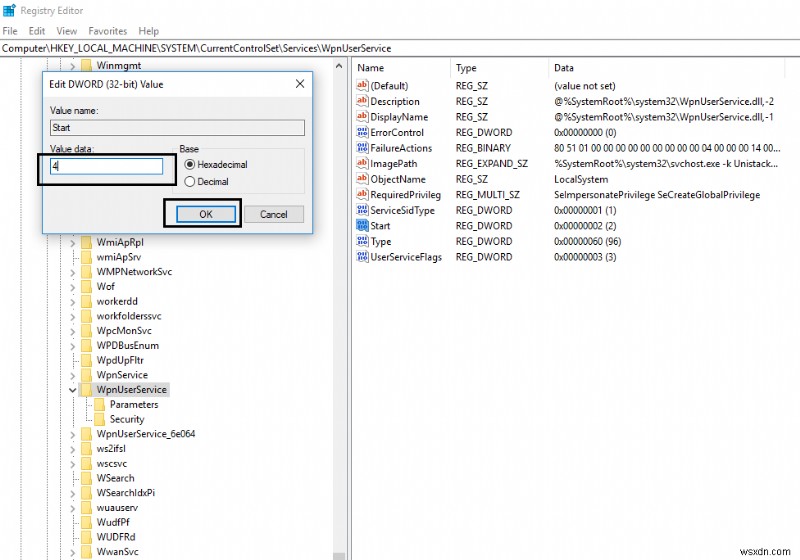Confirm the DWORD edit with OK

(206, 214)
